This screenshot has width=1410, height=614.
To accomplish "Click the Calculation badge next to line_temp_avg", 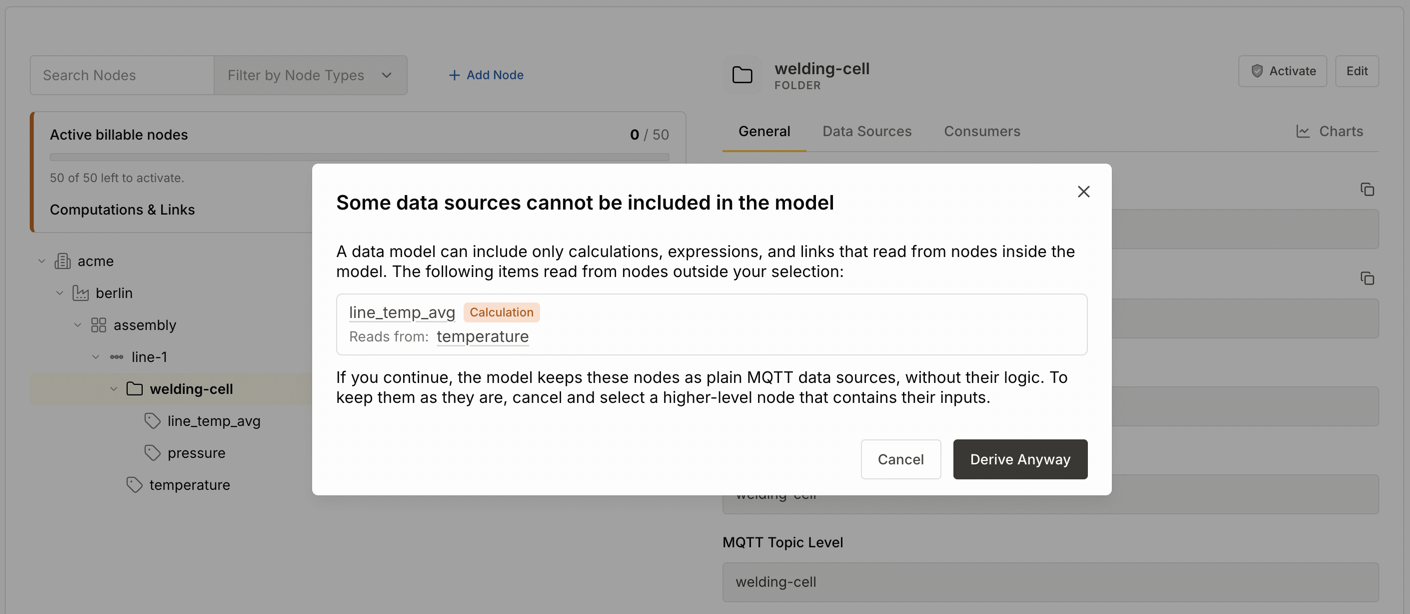I will tap(501, 312).
